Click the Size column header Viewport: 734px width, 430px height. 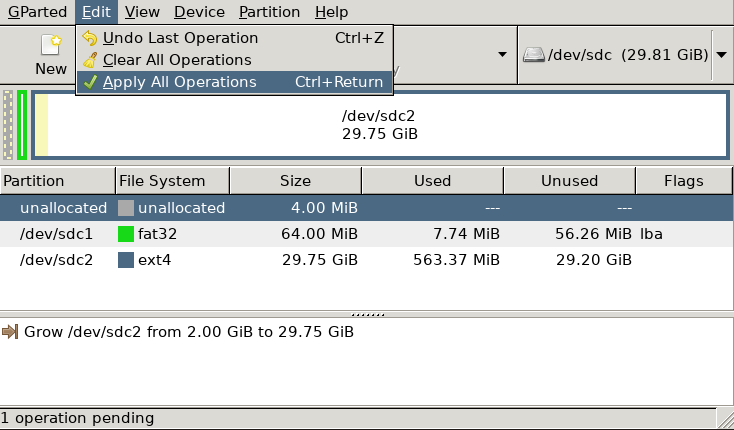[x=295, y=181]
